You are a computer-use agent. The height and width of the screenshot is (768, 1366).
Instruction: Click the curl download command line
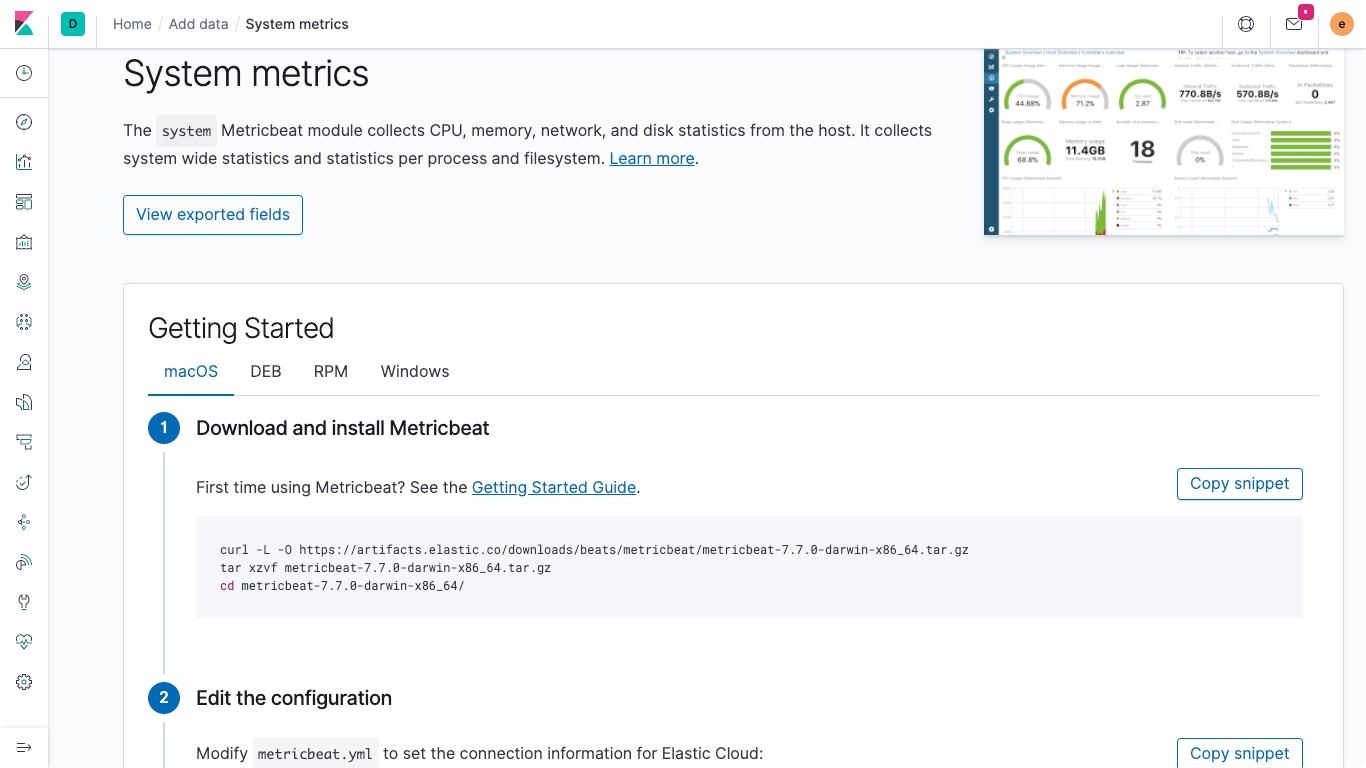(594, 550)
